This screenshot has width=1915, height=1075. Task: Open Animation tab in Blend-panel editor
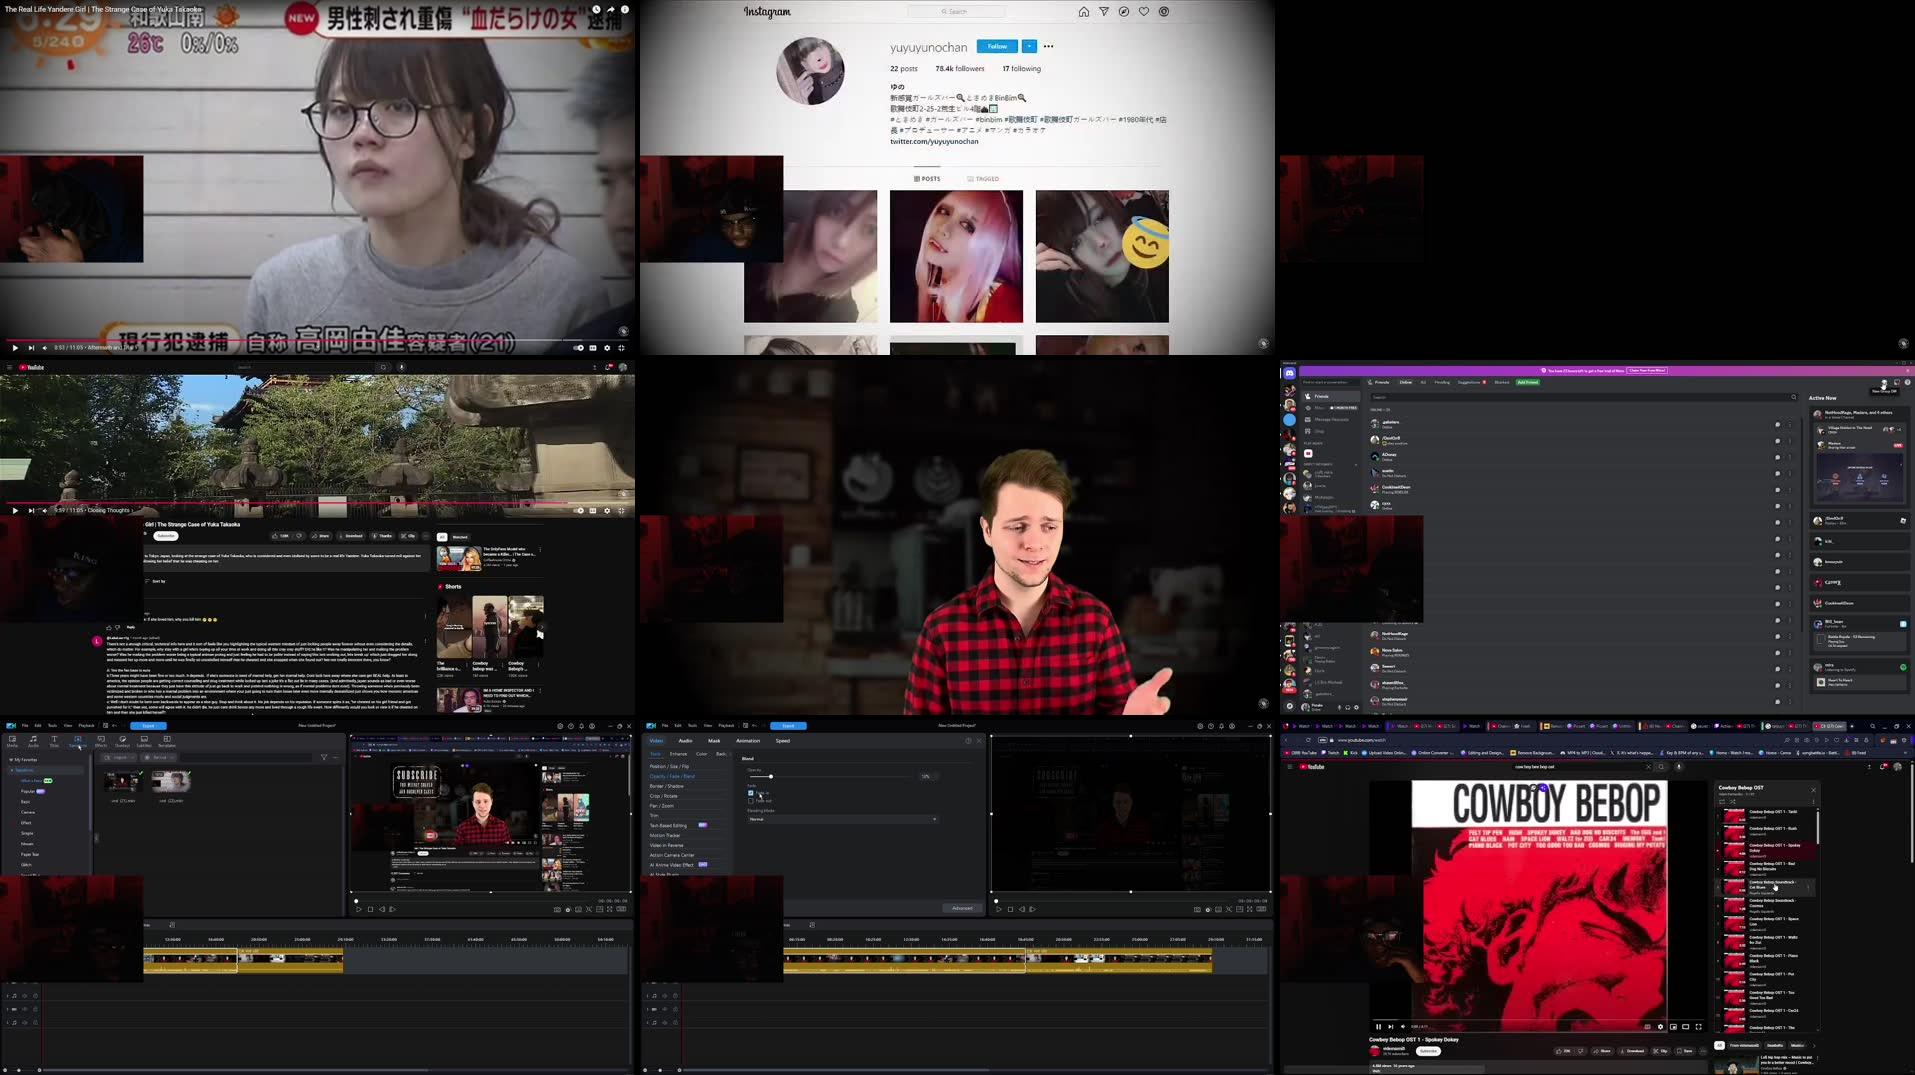click(748, 741)
